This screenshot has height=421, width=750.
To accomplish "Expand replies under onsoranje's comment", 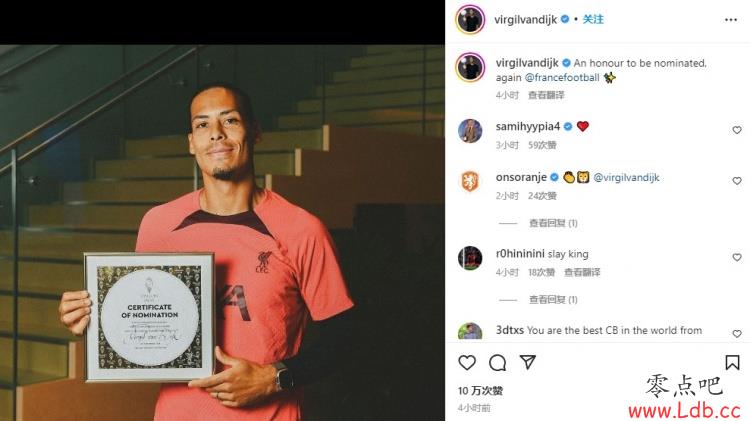I will point(553,223).
